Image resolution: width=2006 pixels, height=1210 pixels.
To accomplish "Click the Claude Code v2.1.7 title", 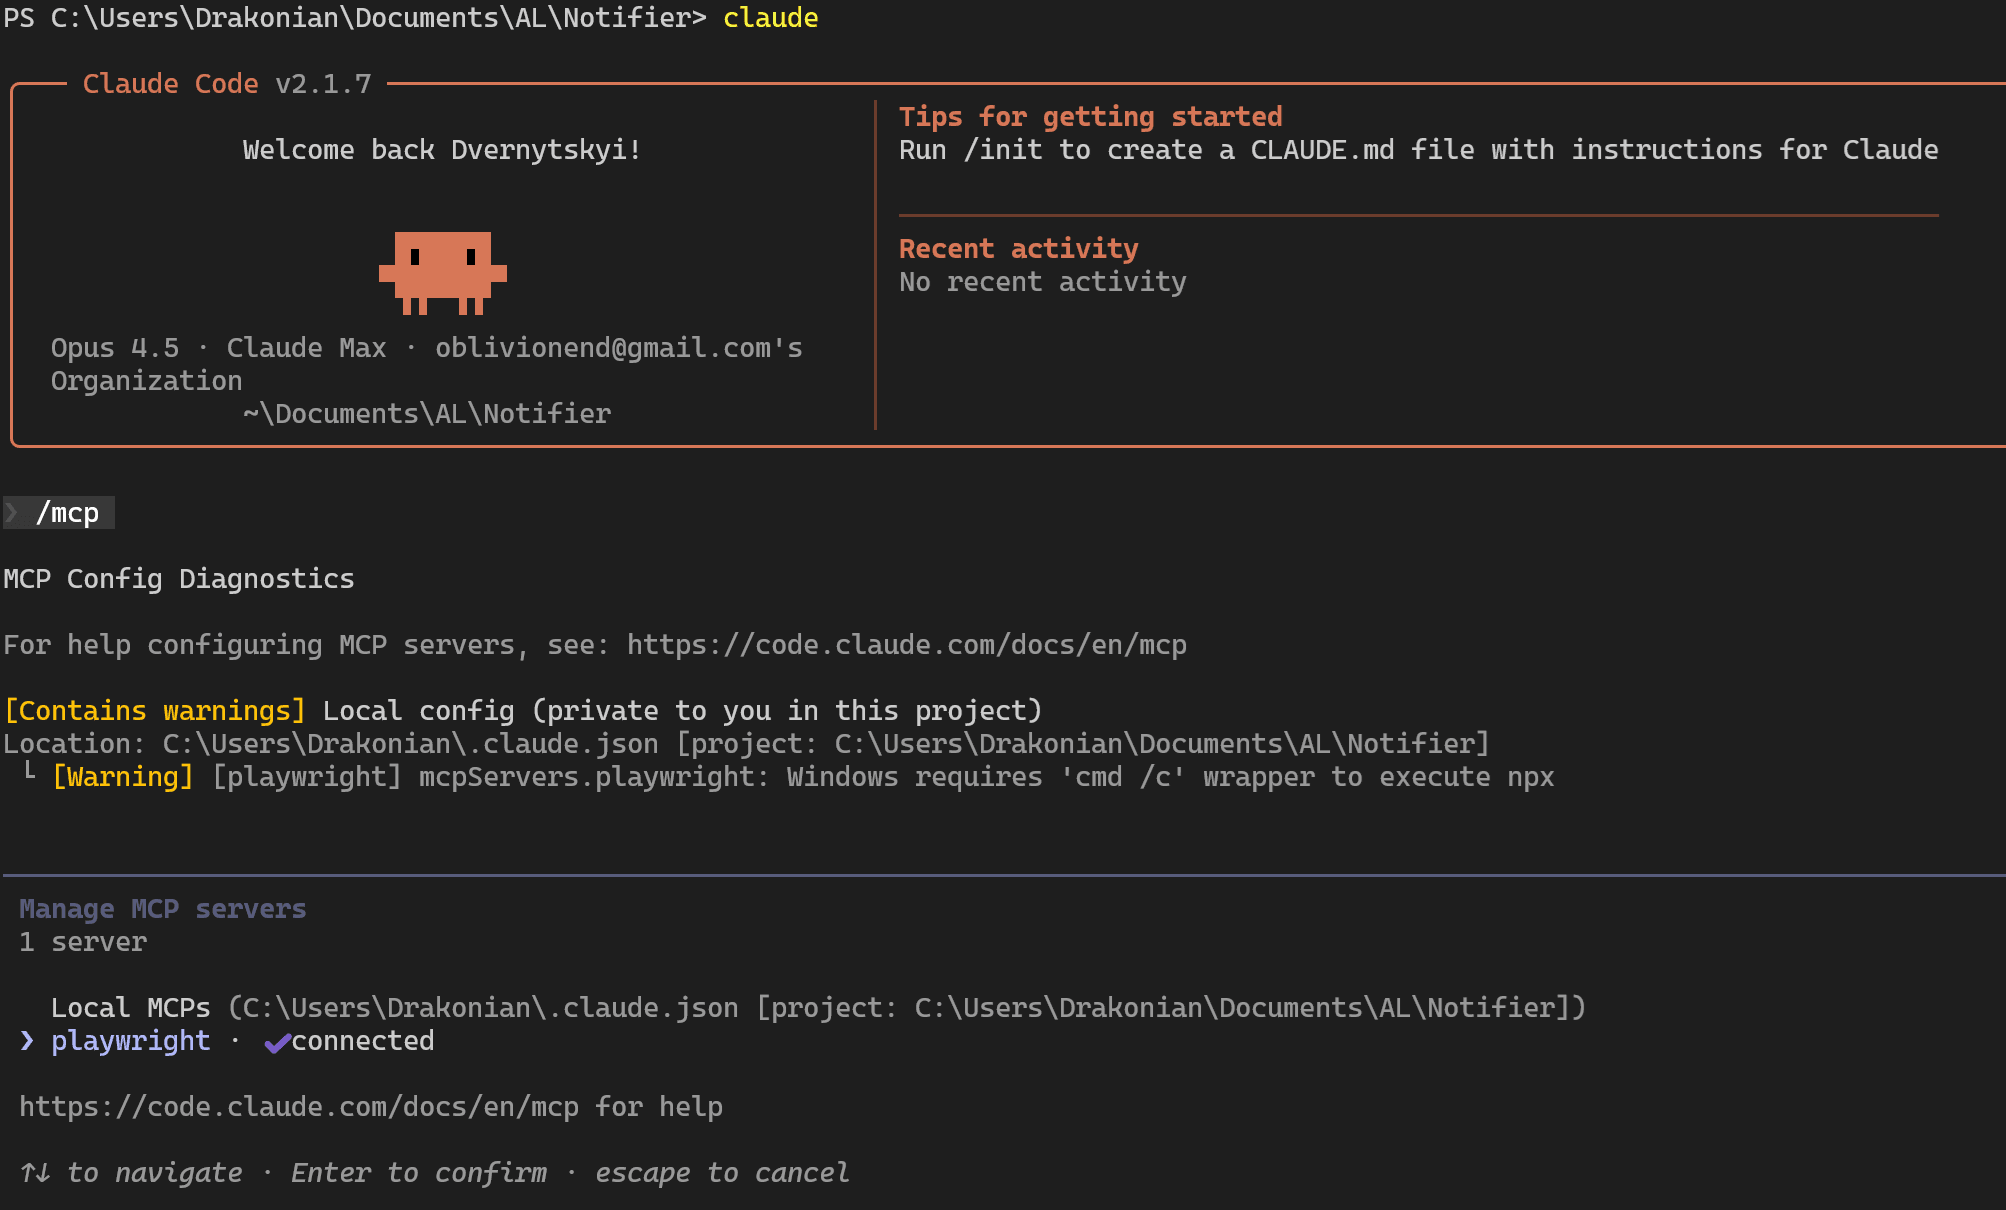I will click(x=226, y=84).
